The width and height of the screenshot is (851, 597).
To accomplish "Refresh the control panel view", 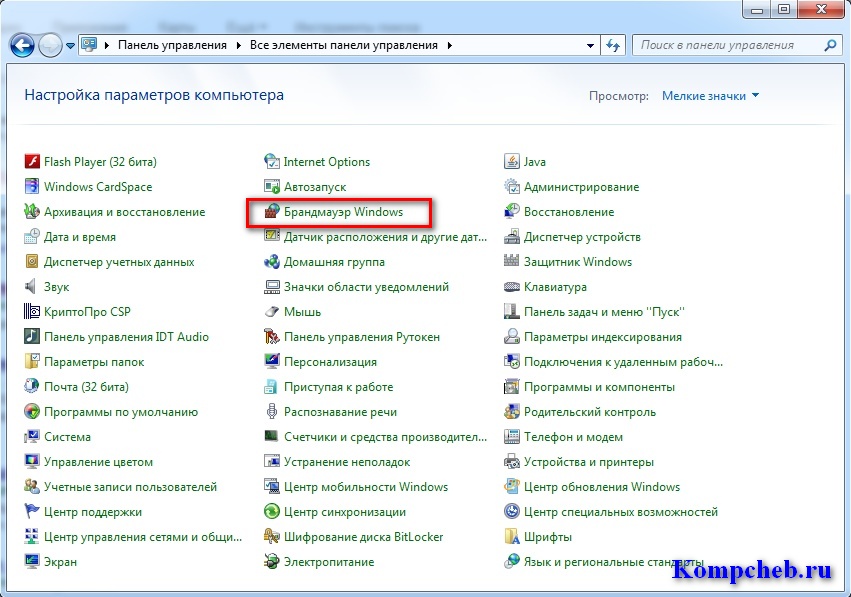I will pyautogui.click(x=613, y=46).
